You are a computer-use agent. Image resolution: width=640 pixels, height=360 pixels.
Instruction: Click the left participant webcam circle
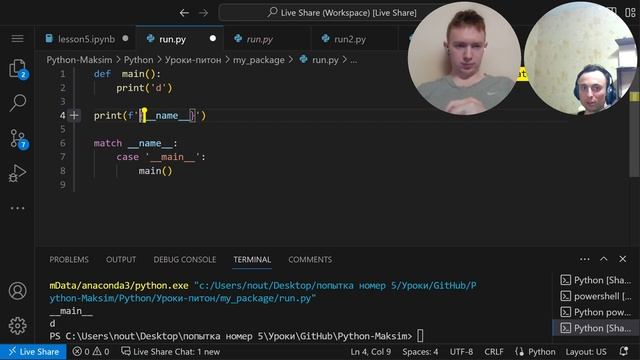point(464,58)
